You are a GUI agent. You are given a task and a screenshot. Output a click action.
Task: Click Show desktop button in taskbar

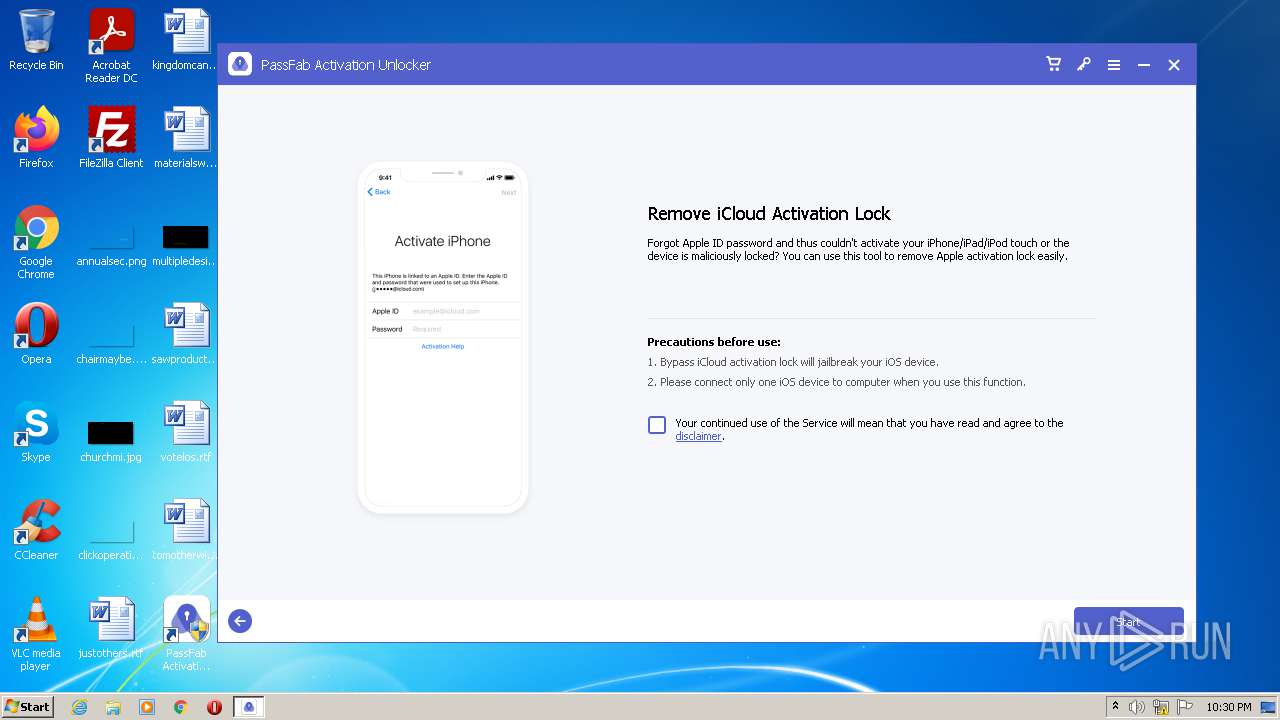[x=1269, y=707]
